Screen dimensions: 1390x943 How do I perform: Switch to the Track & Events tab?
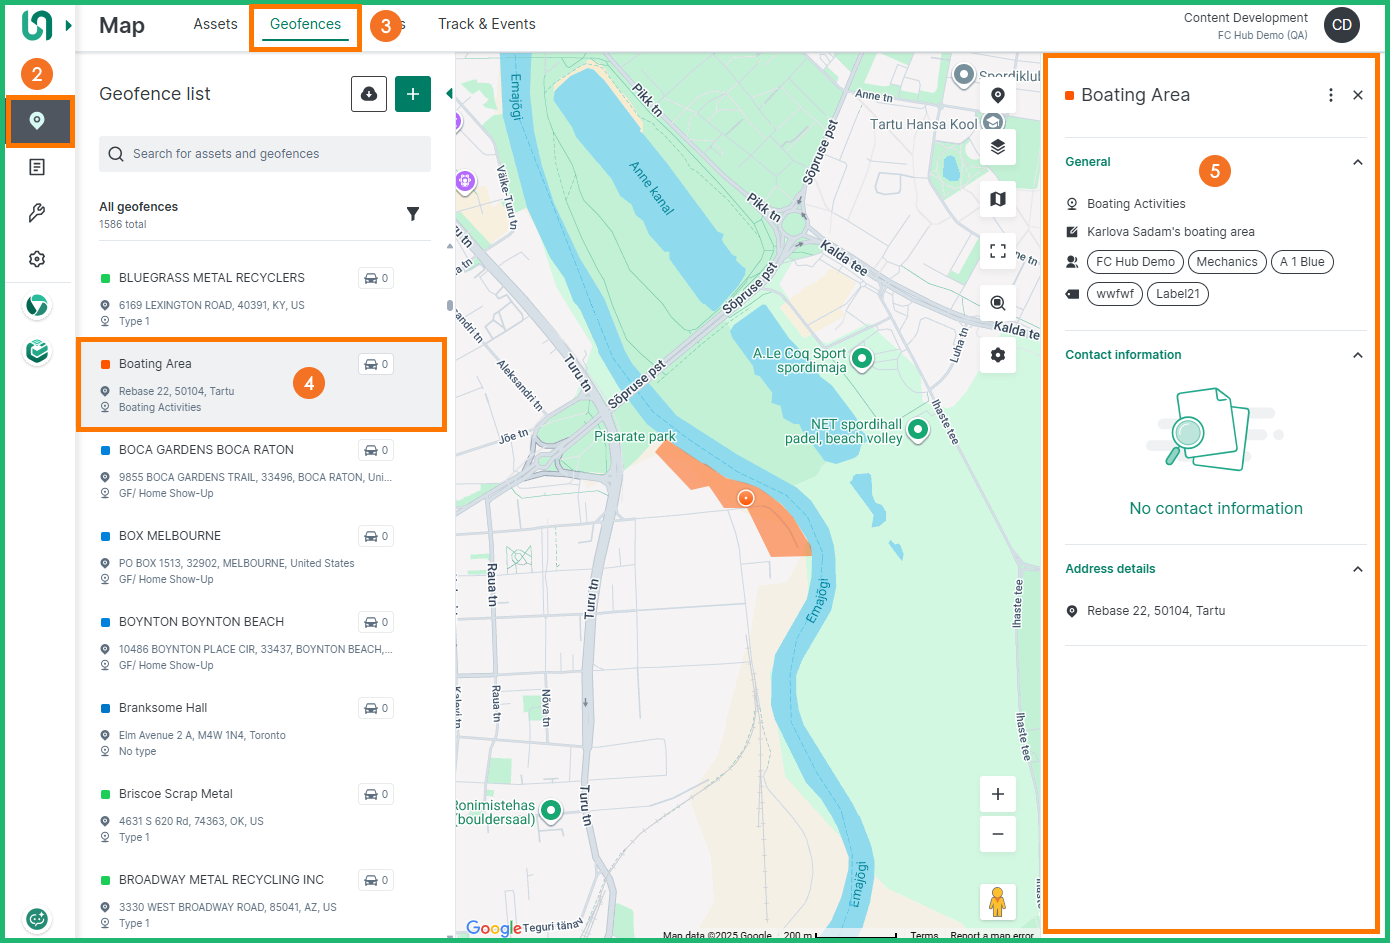(x=486, y=24)
